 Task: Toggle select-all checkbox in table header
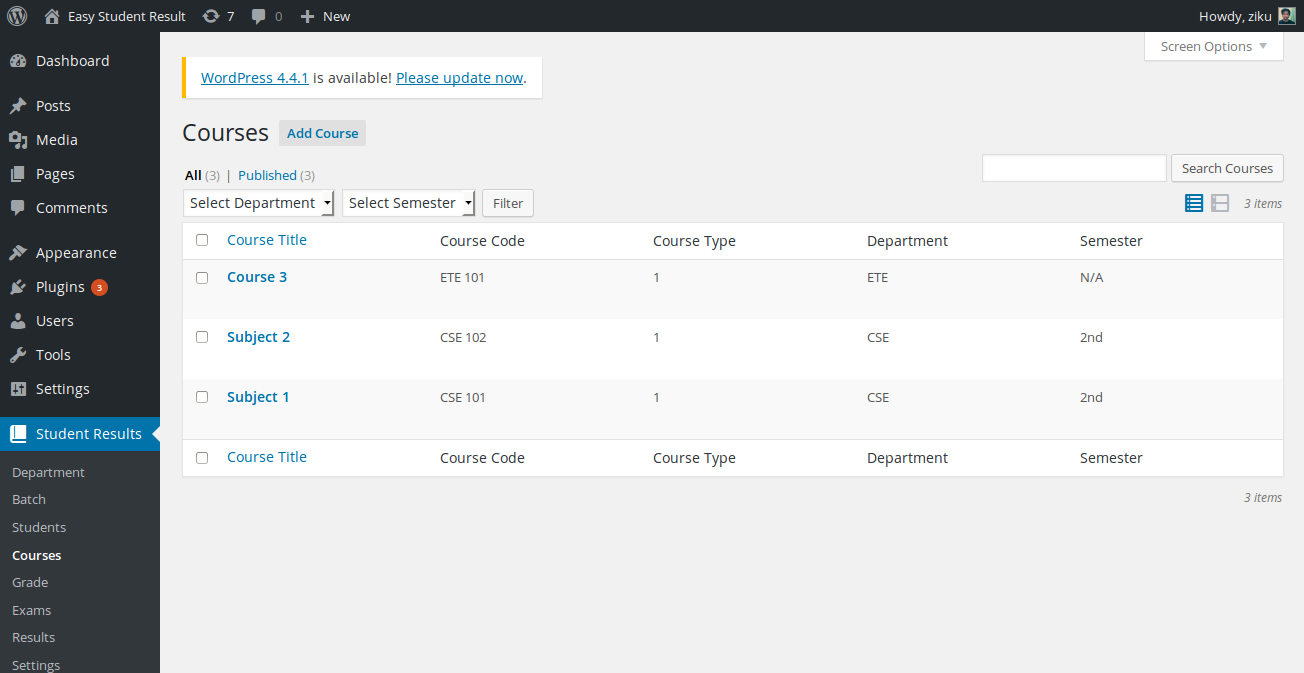tap(202, 240)
